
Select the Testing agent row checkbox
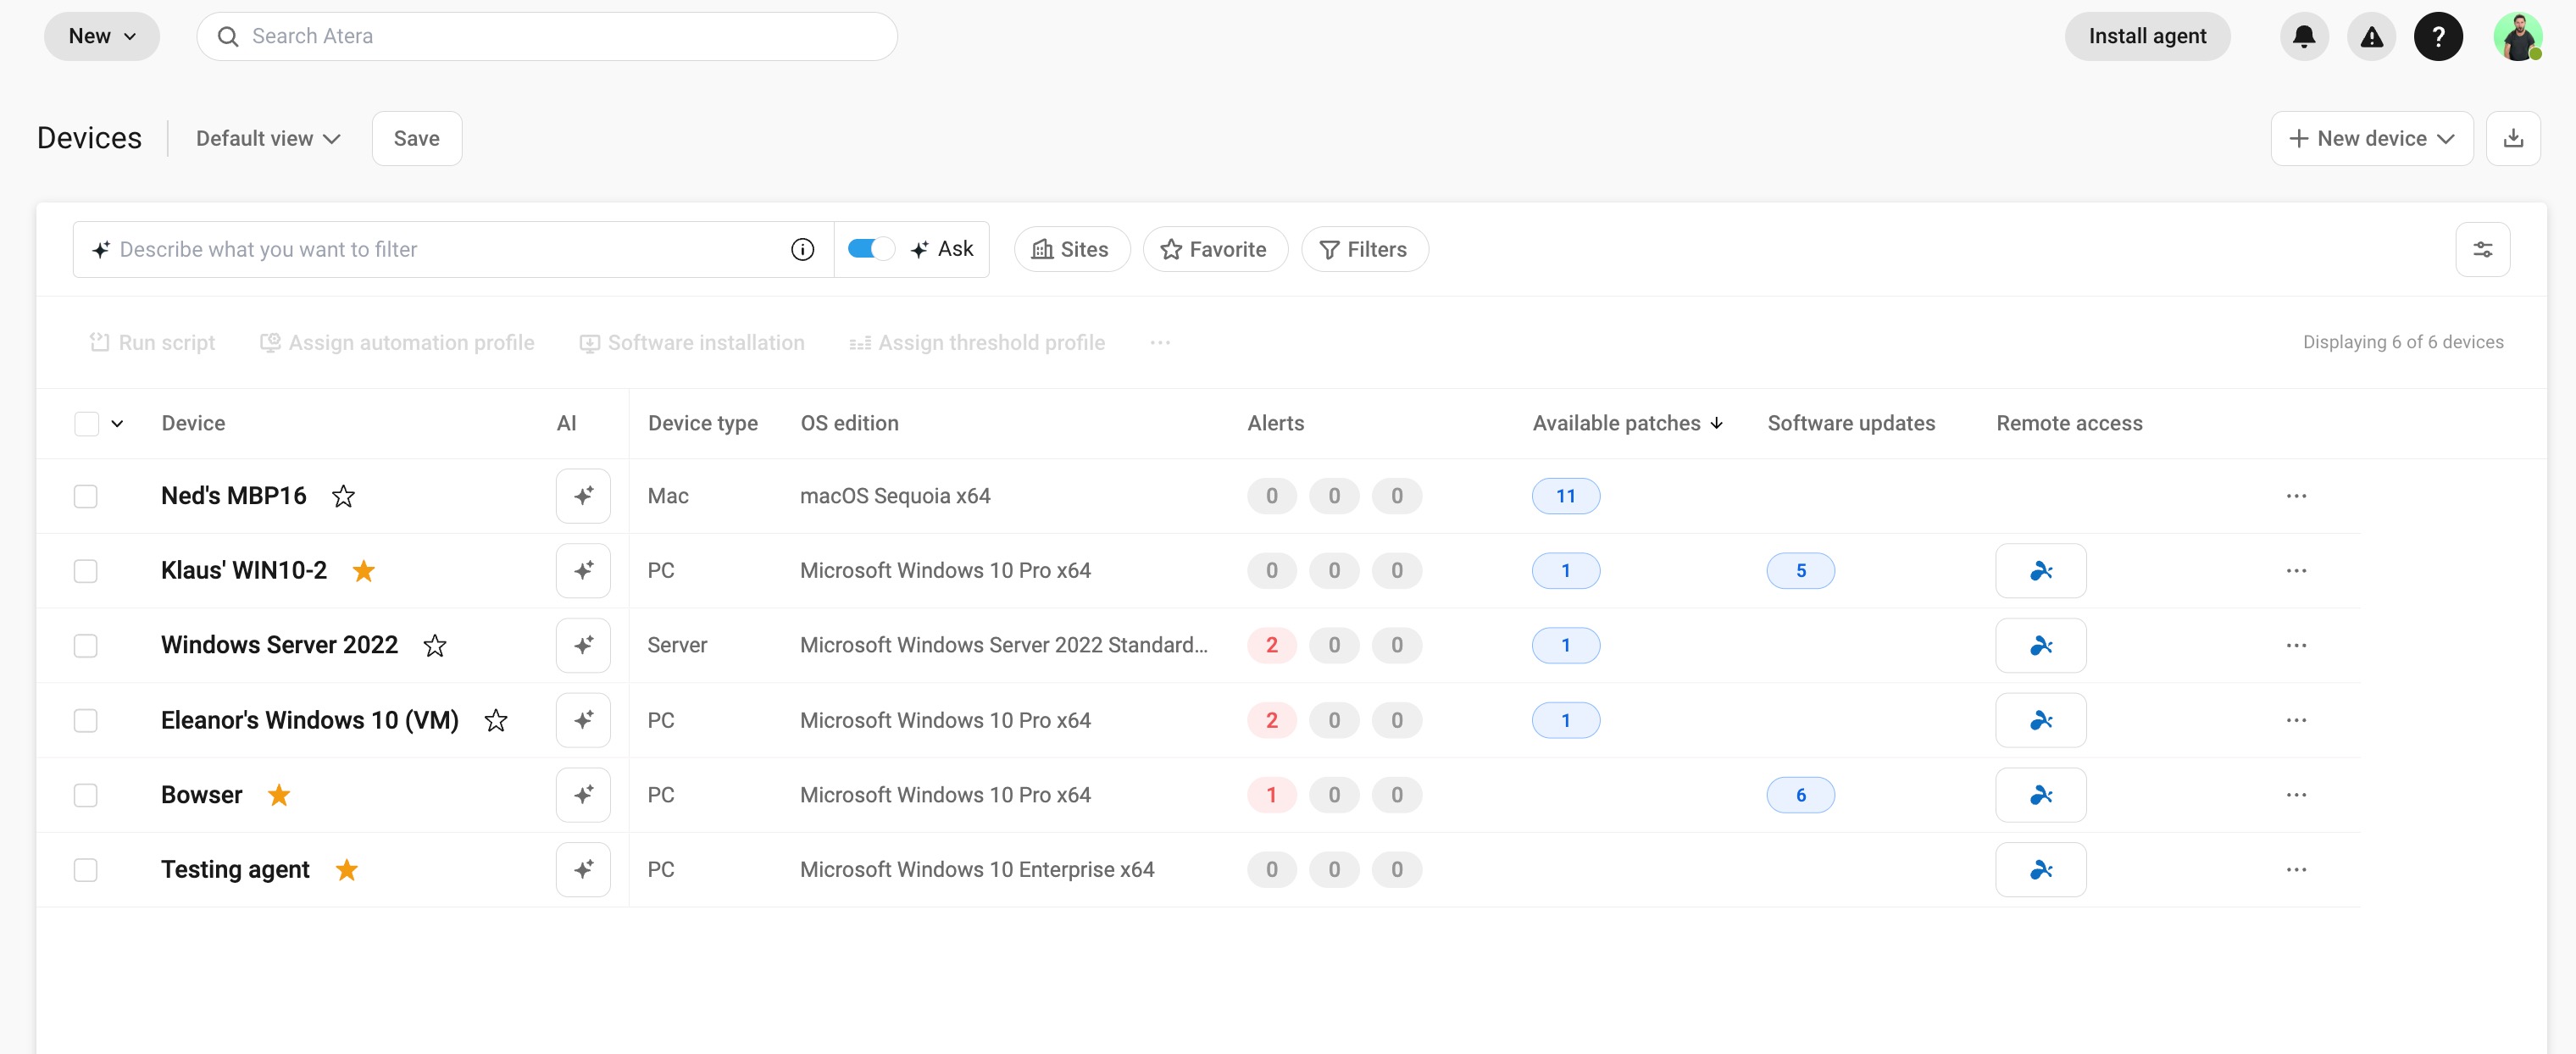[x=86, y=870]
